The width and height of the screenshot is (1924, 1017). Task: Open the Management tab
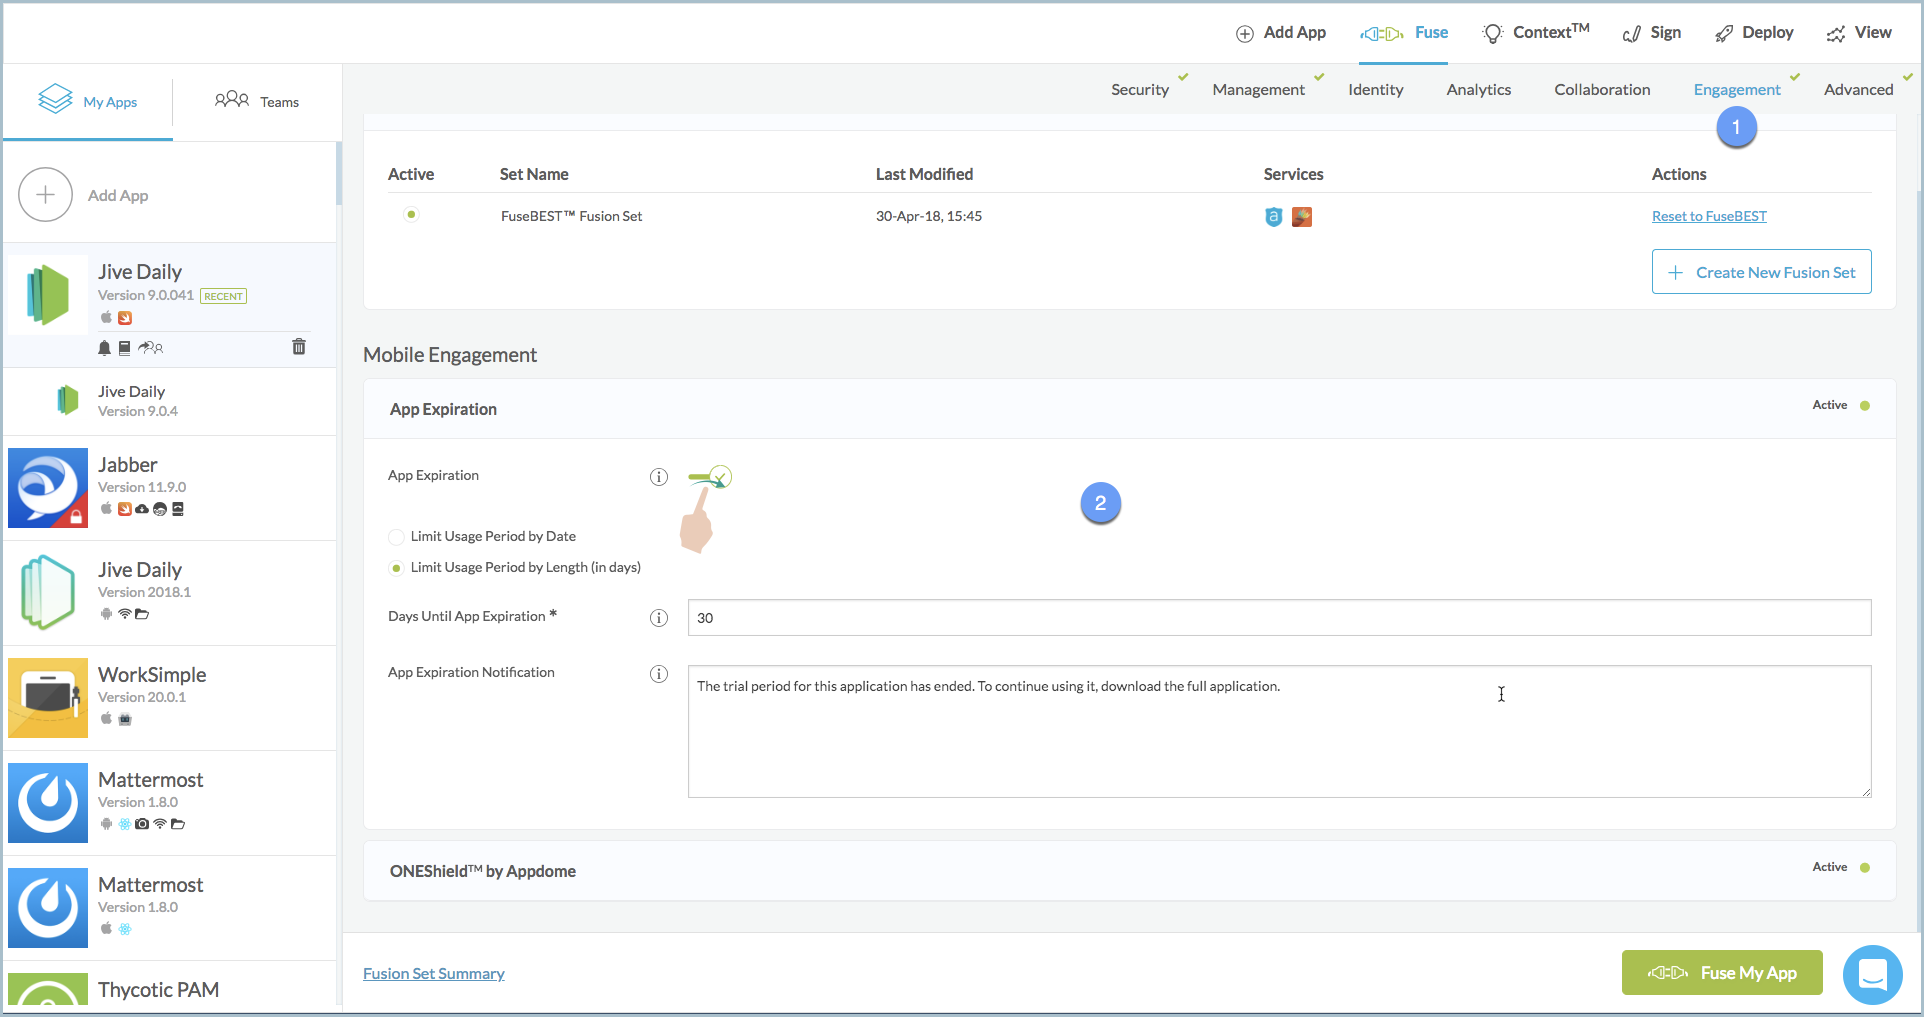point(1259,90)
